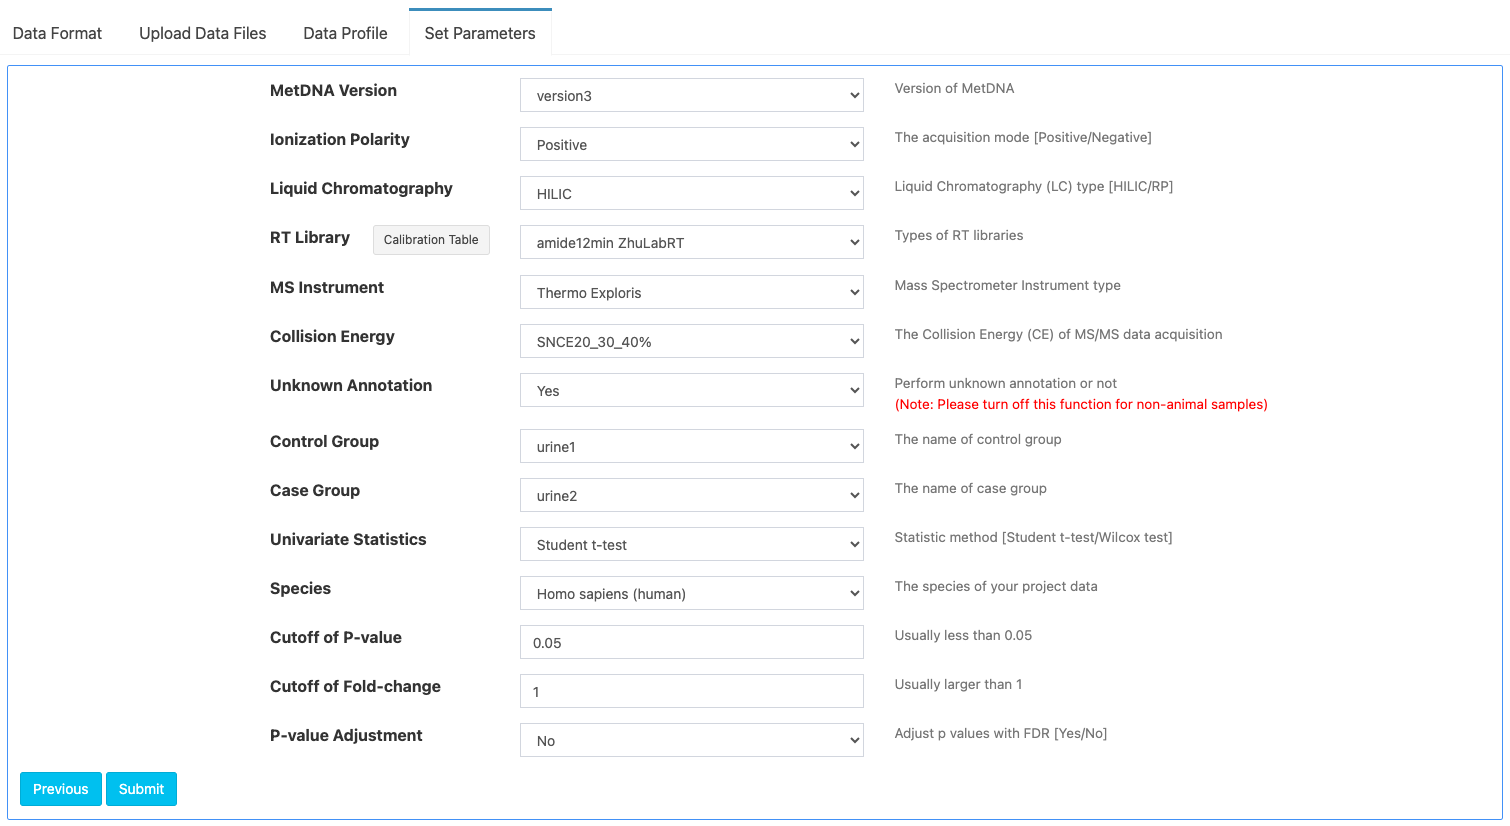This screenshot has width=1510, height=826.
Task: Expand the Case Group dropdown
Action: click(x=691, y=496)
